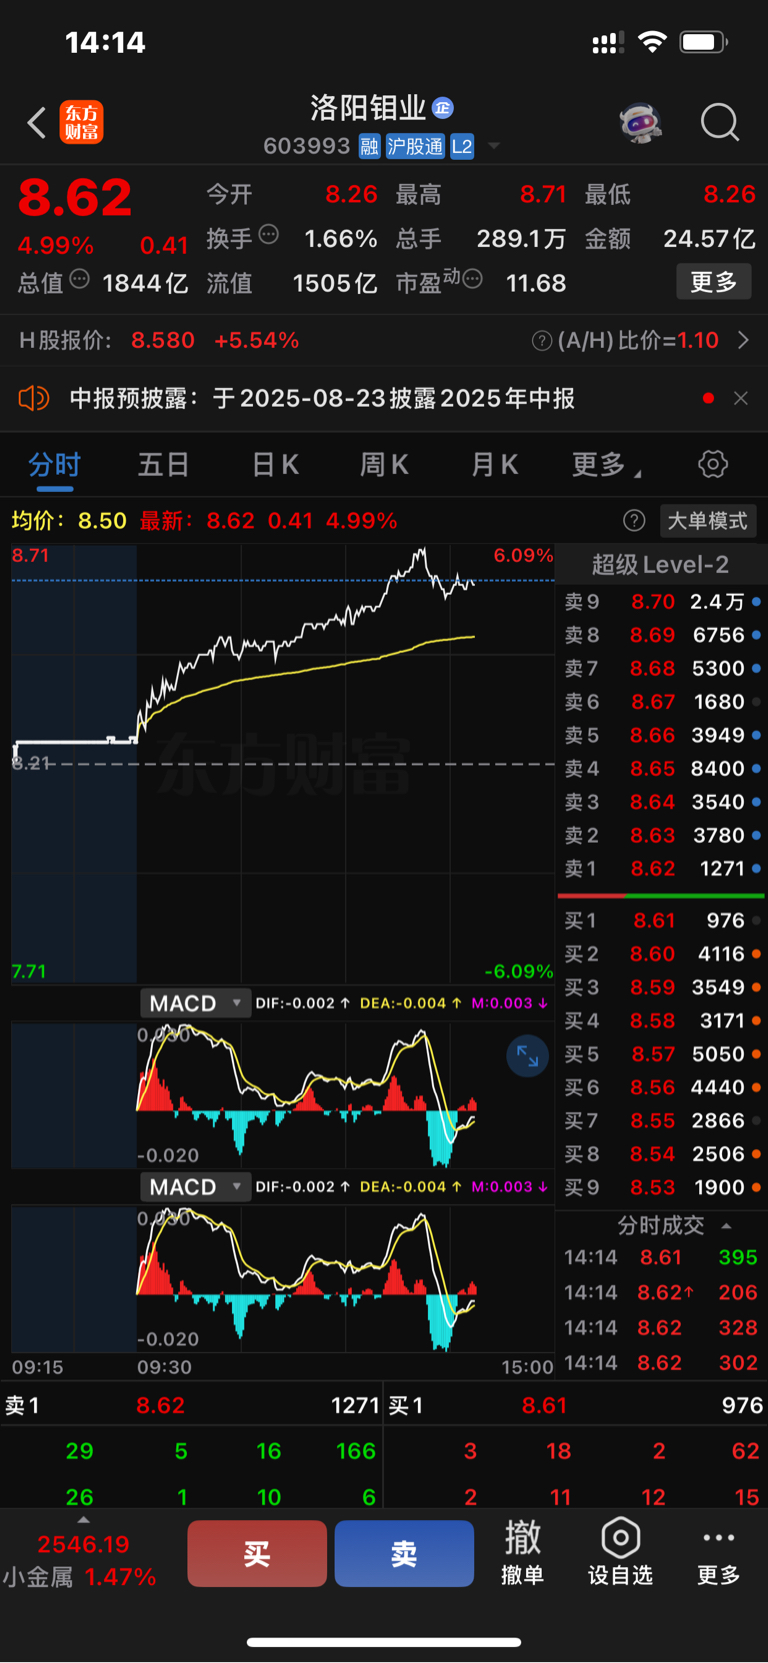Switch to the 日K tab
The image size is (768, 1663).
click(275, 465)
